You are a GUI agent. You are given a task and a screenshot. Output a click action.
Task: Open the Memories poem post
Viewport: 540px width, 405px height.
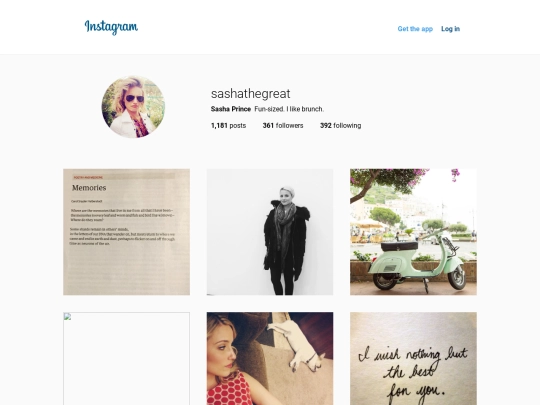coord(126,232)
